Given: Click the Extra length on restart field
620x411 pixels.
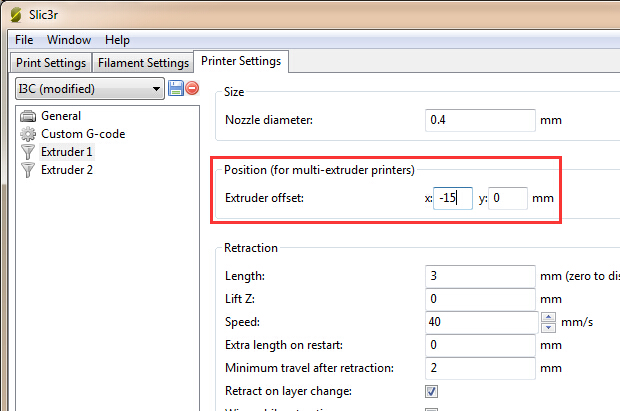Looking at the screenshot, I should pyautogui.click(x=480, y=345).
